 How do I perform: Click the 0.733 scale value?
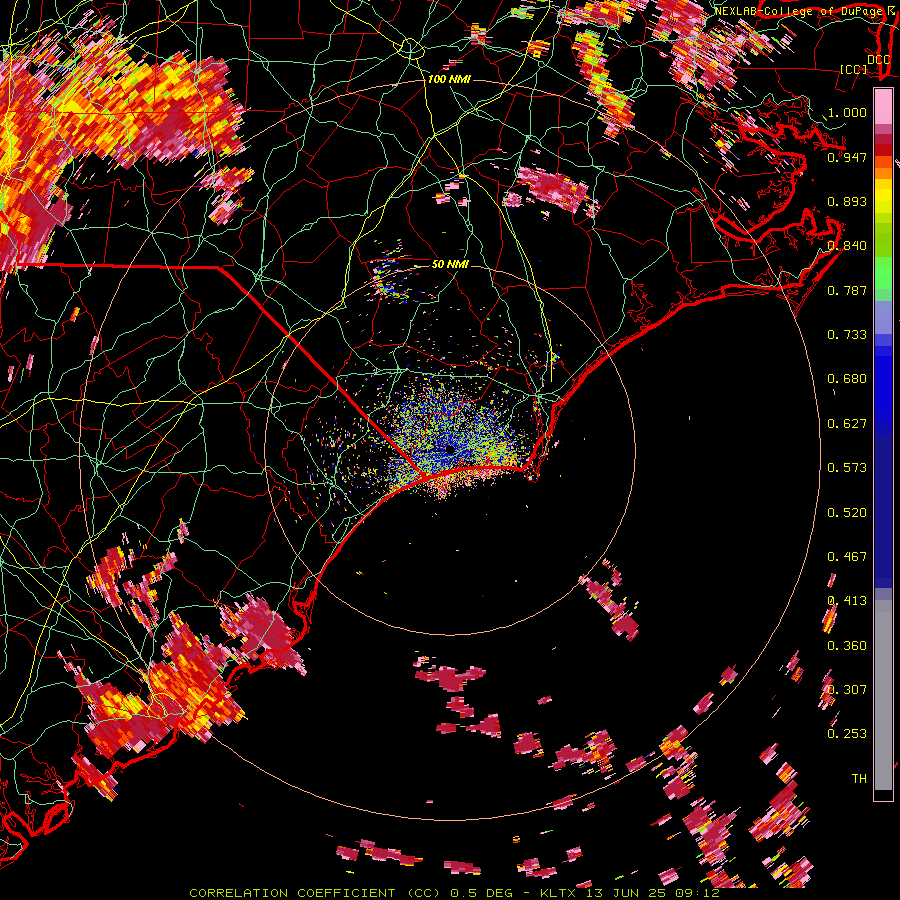(x=847, y=335)
